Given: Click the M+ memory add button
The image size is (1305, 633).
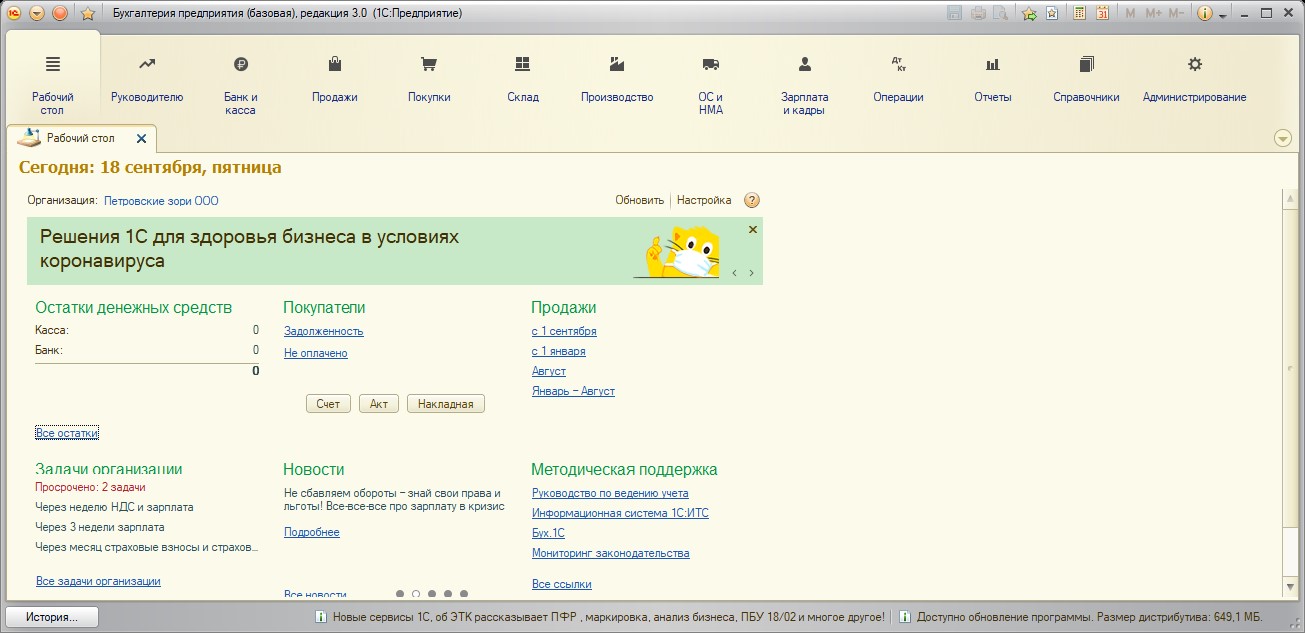Looking at the screenshot, I should click(1154, 14).
